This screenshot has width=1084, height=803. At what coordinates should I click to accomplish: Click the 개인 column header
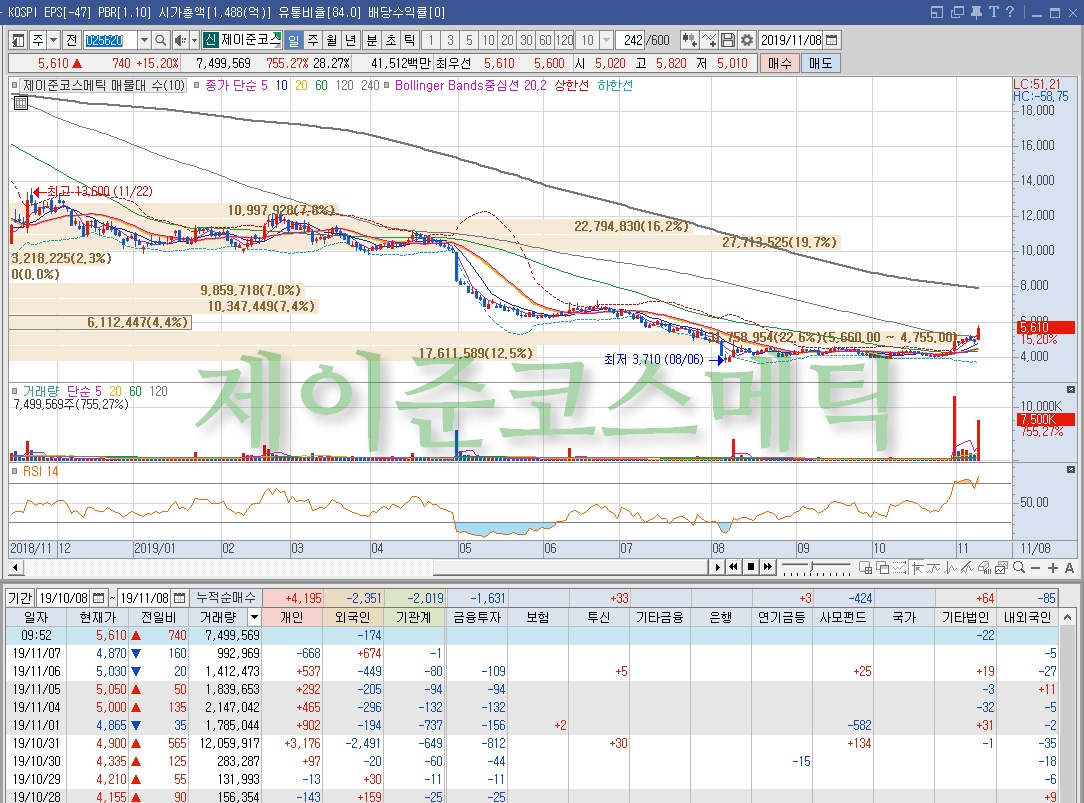click(x=292, y=617)
